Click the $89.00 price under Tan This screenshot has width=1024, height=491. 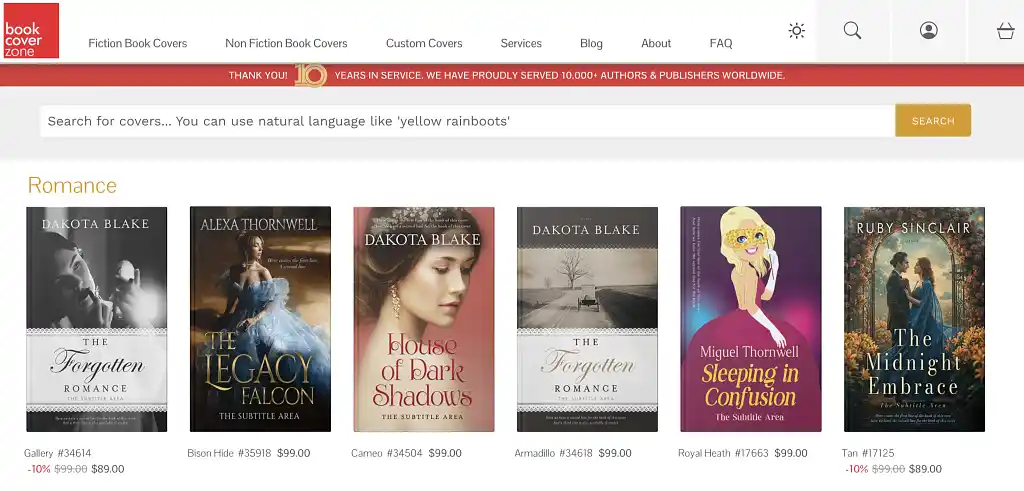[x=925, y=469]
